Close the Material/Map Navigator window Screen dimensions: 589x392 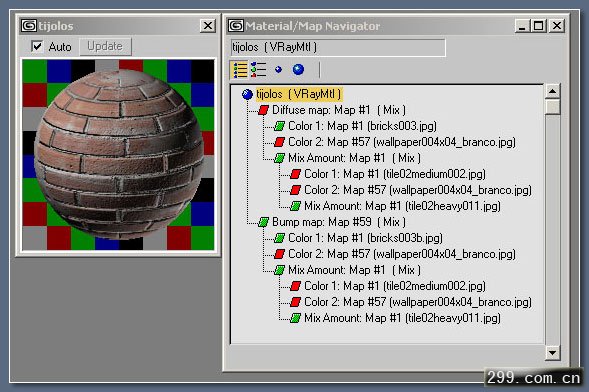pos(557,26)
